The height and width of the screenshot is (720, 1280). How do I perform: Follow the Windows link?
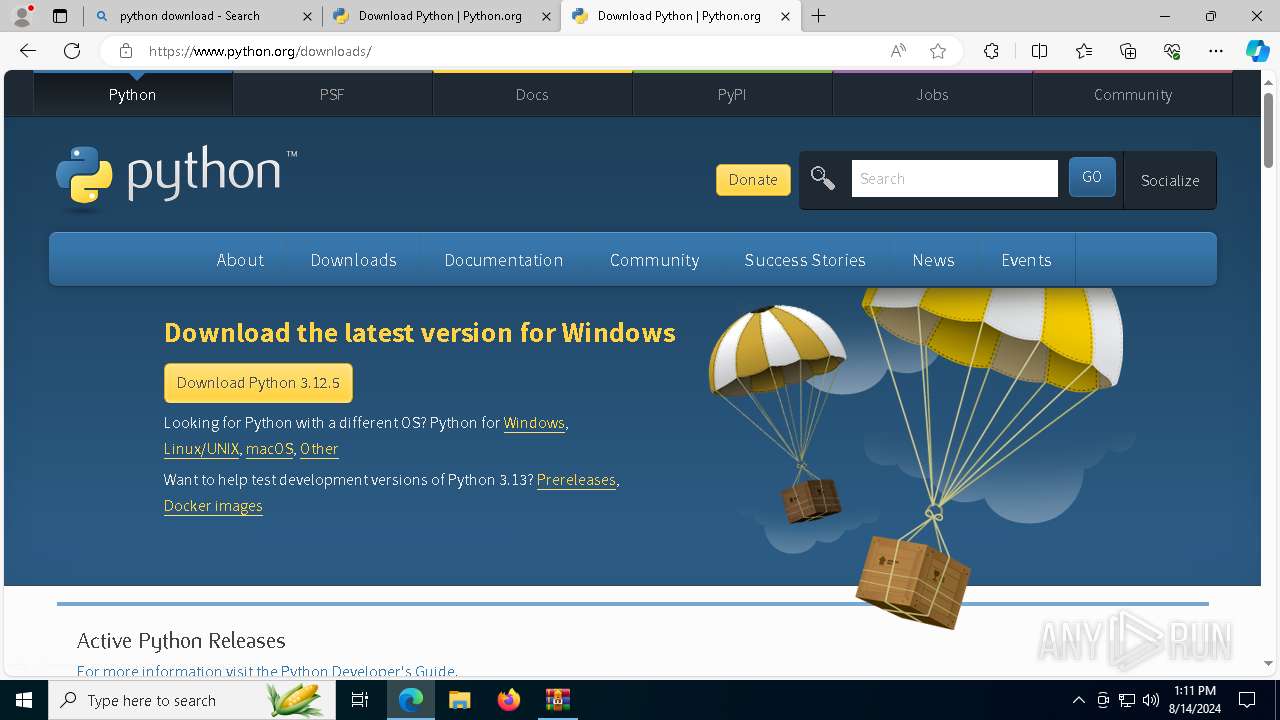(534, 423)
